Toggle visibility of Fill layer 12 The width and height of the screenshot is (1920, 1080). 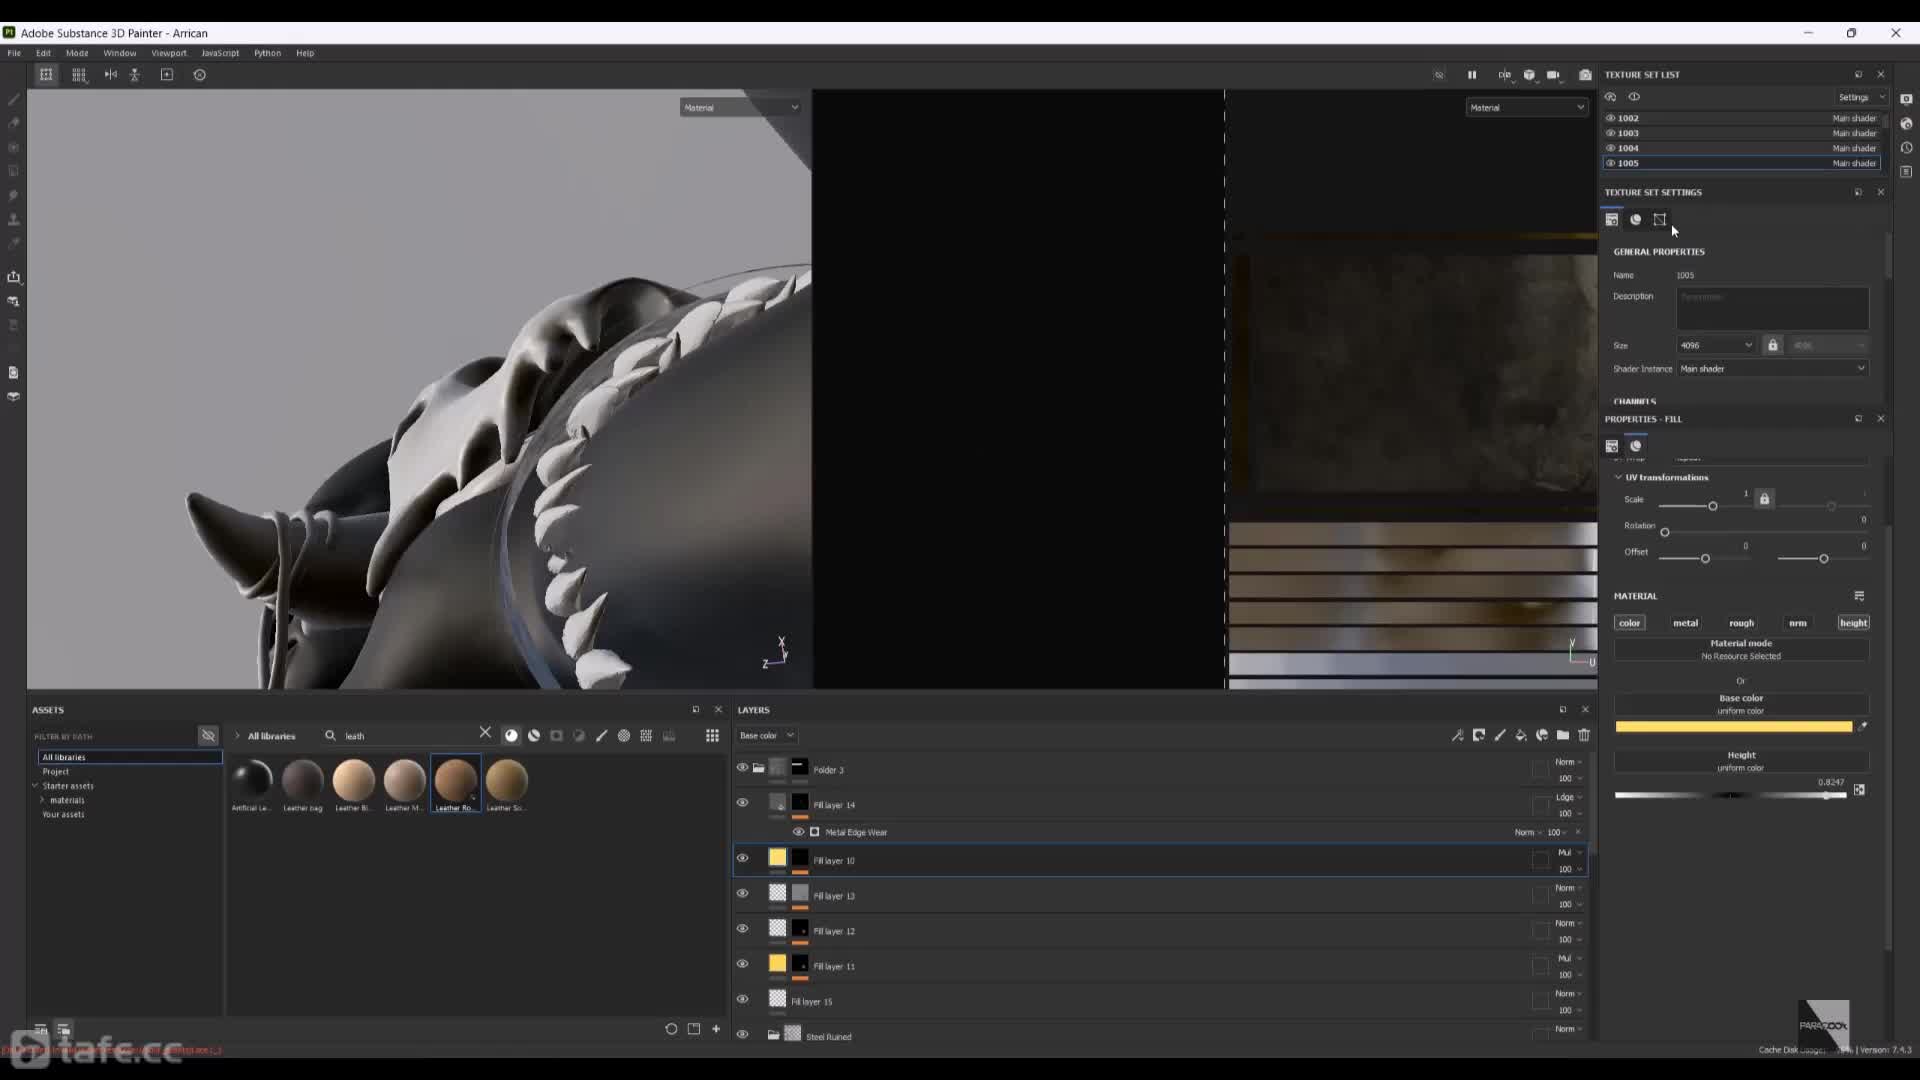[742, 929]
